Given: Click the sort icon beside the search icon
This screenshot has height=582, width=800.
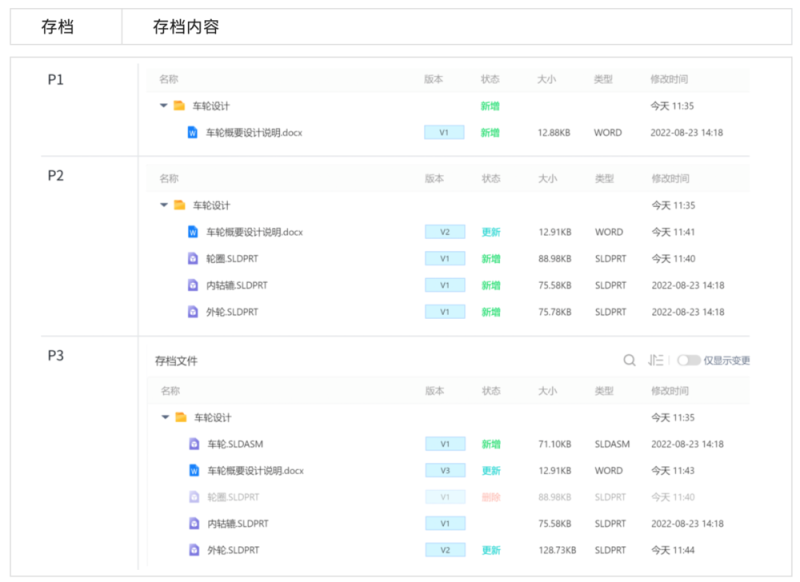Looking at the screenshot, I should (656, 360).
